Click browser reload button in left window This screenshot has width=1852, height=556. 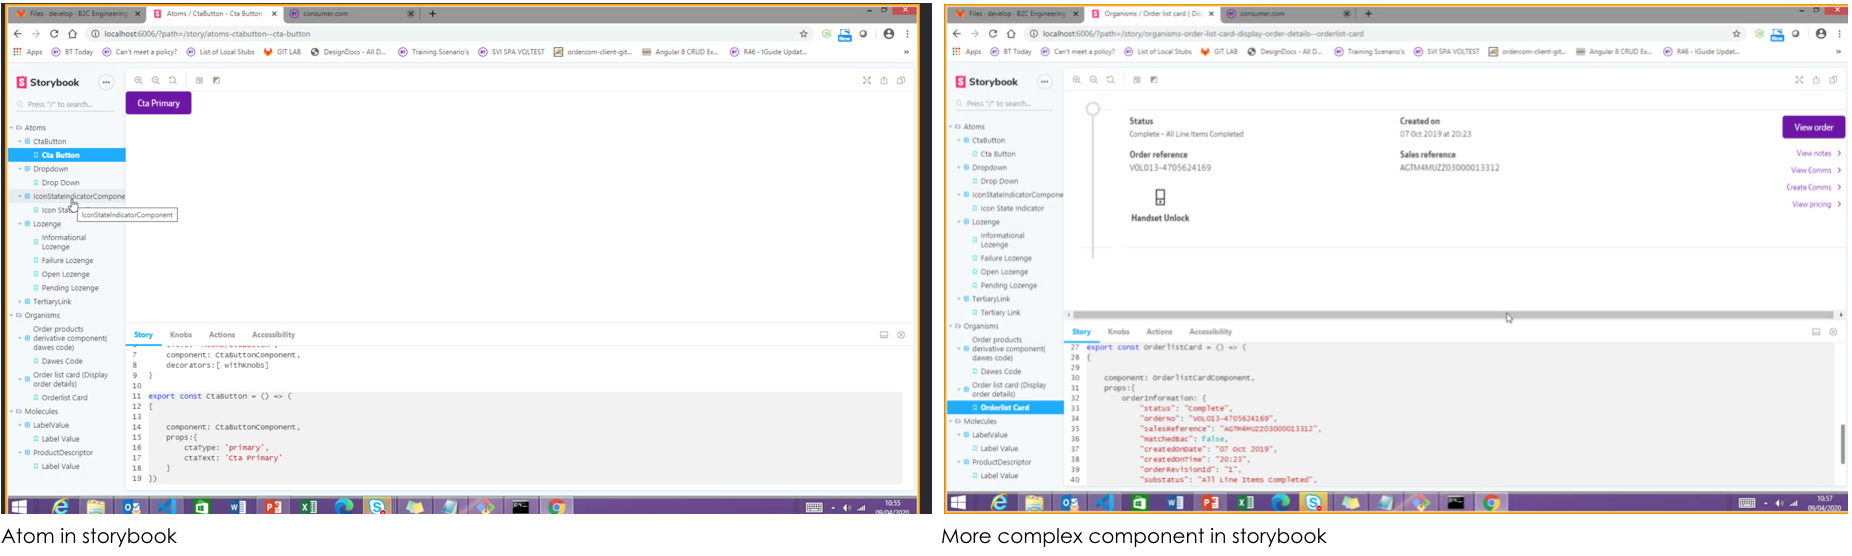click(x=54, y=33)
